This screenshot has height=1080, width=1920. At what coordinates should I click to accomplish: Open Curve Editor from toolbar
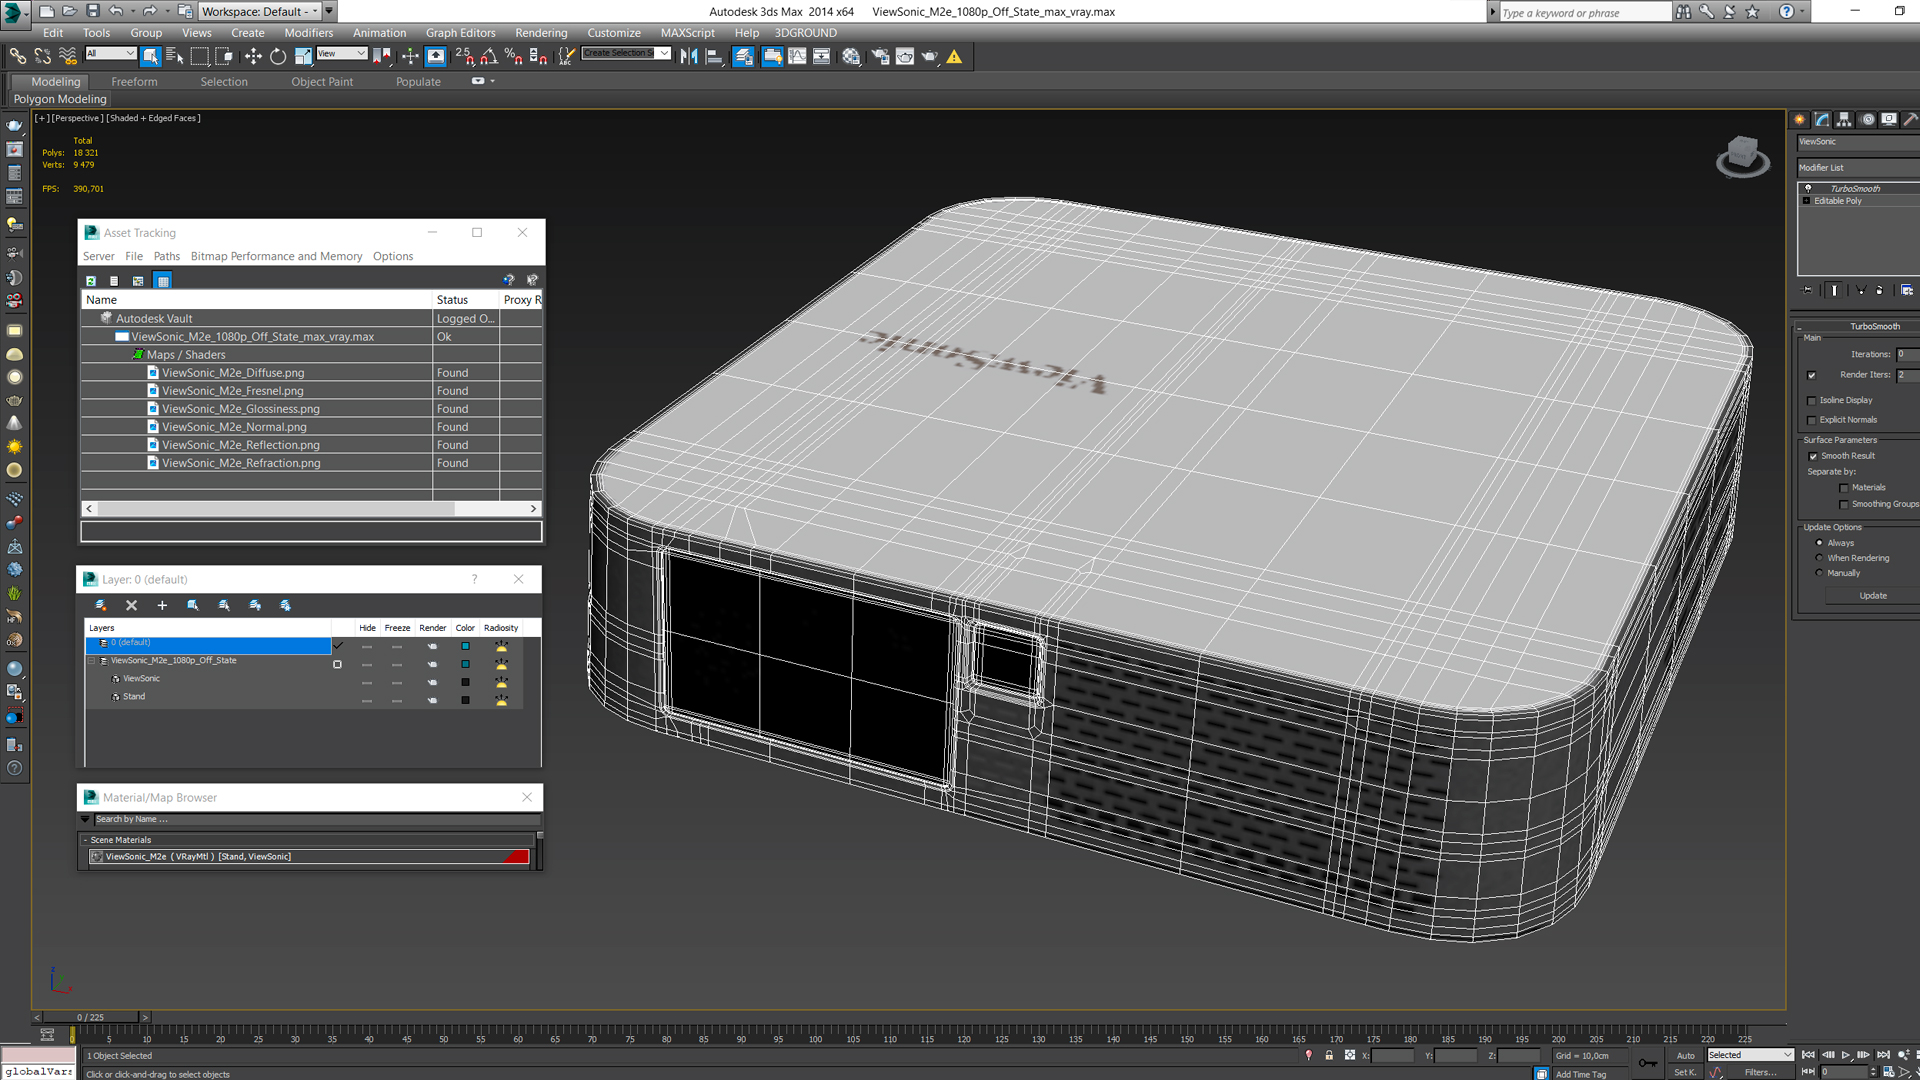click(797, 57)
